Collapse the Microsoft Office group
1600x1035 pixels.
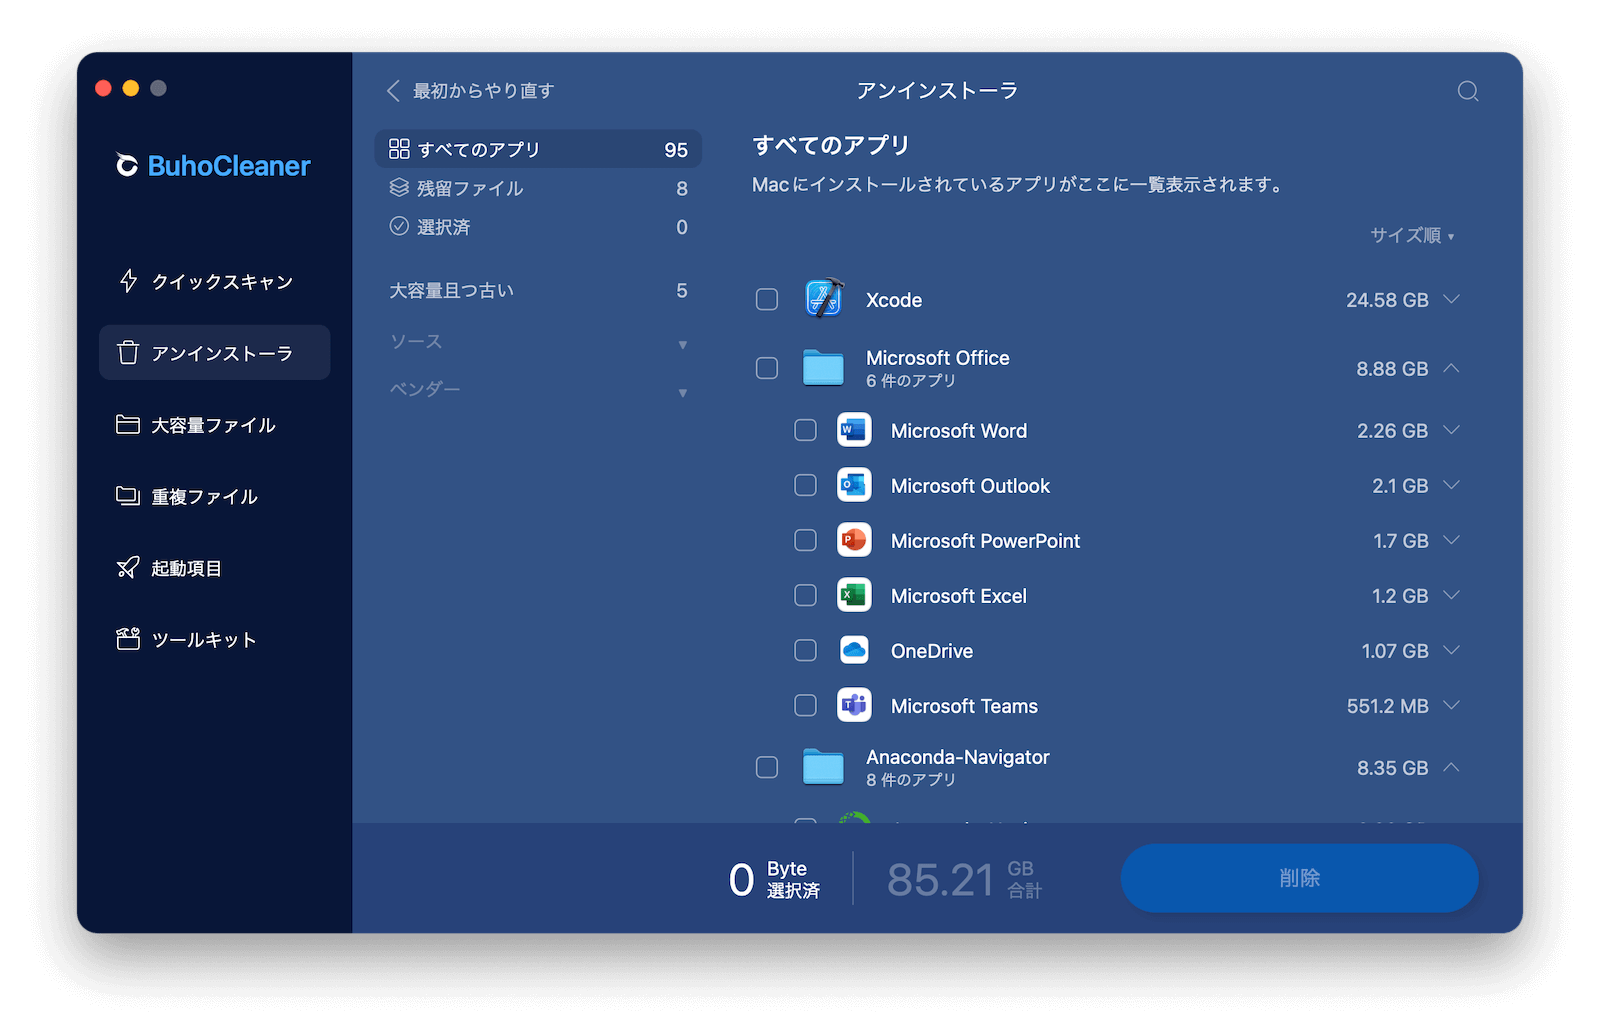click(x=1452, y=368)
